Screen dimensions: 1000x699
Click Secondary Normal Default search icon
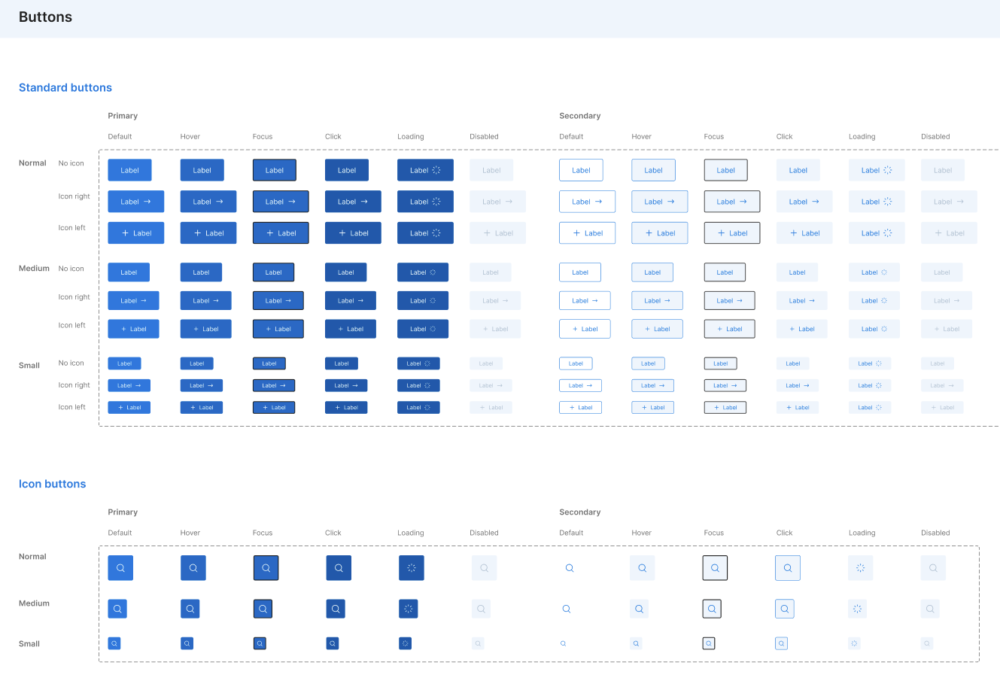pos(570,568)
